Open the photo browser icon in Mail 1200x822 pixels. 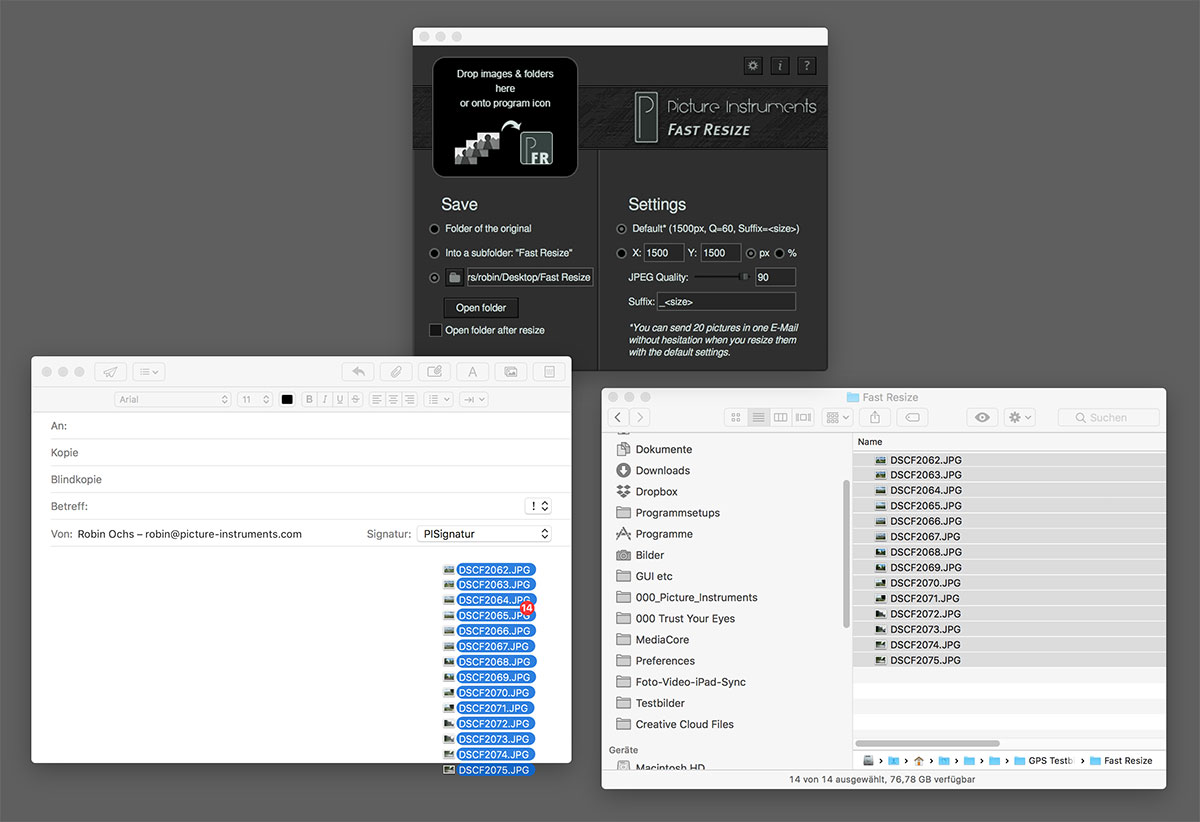[x=510, y=372]
